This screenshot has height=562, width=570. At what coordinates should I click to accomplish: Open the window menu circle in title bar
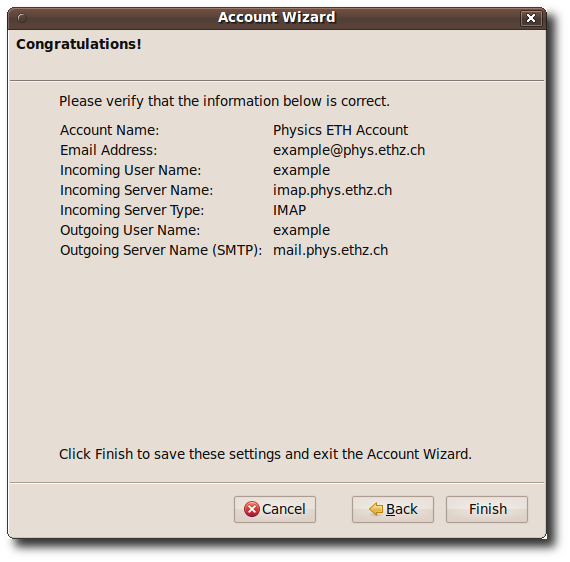(22, 18)
